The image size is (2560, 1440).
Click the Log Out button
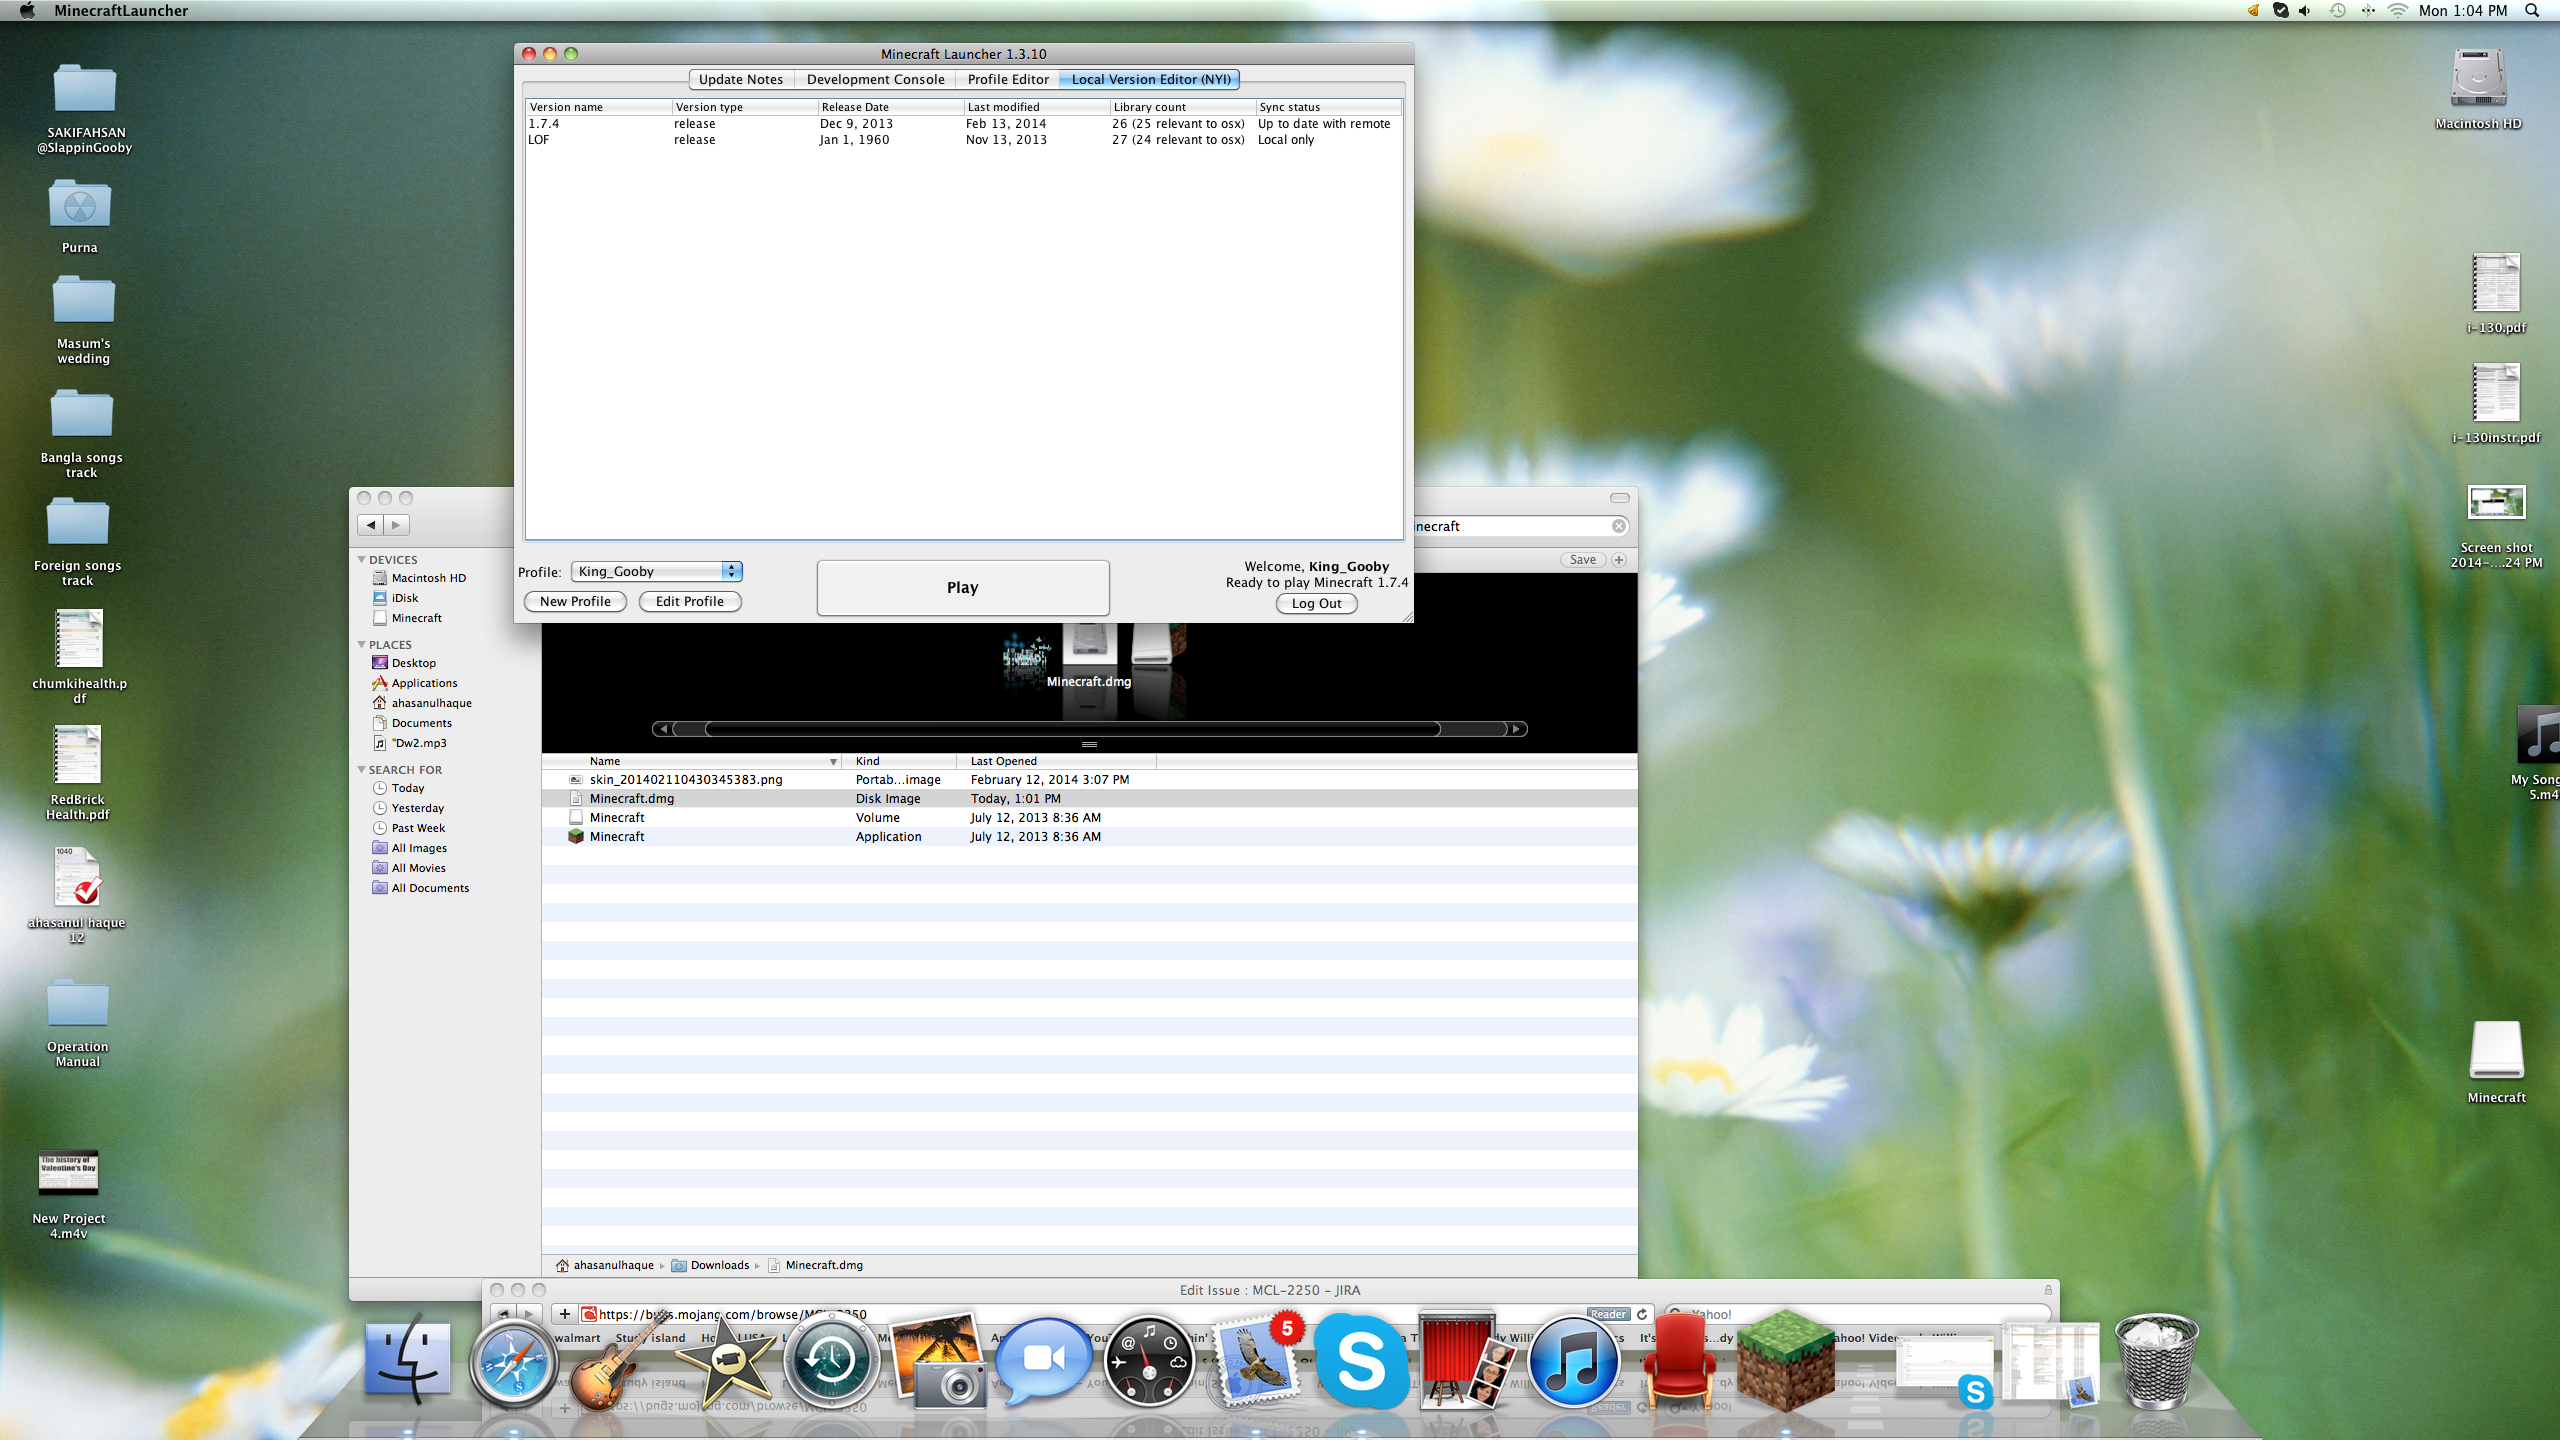click(1316, 603)
